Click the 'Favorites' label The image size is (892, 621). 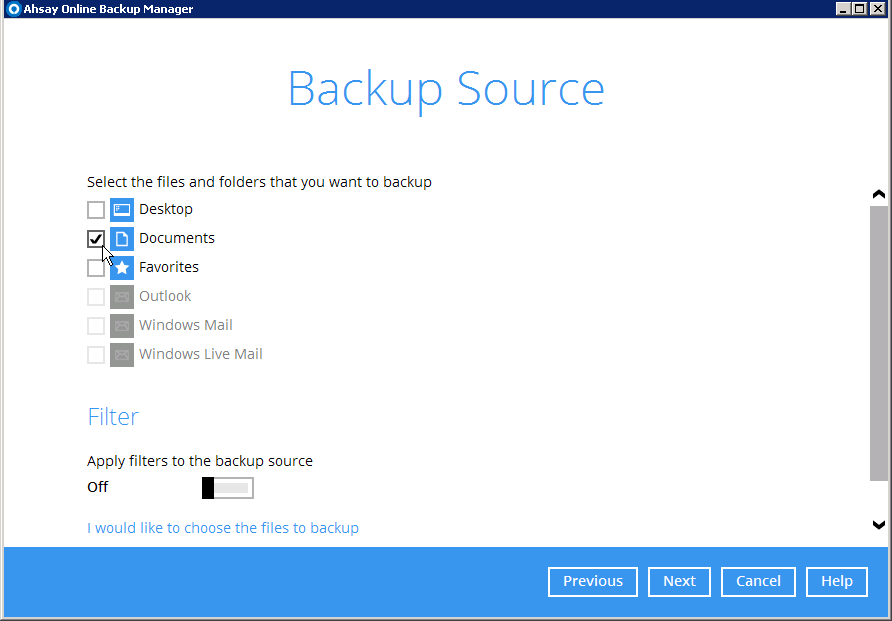[x=169, y=267]
